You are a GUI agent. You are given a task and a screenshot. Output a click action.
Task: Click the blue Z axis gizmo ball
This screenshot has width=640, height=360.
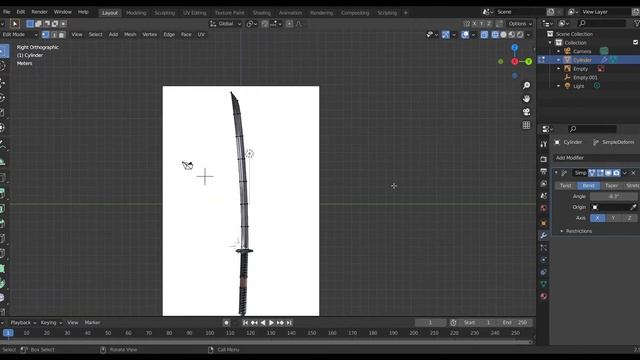click(x=515, y=48)
